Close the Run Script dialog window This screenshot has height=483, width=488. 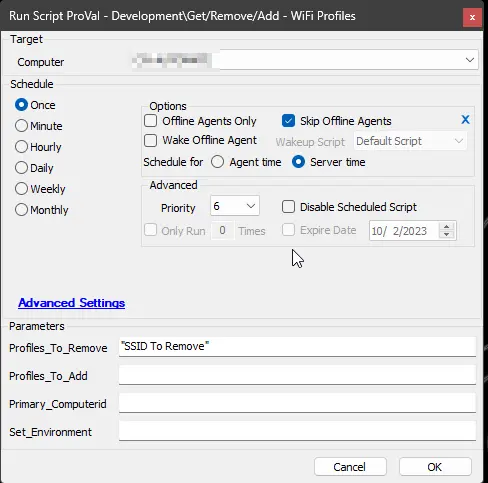pos(472,17)
